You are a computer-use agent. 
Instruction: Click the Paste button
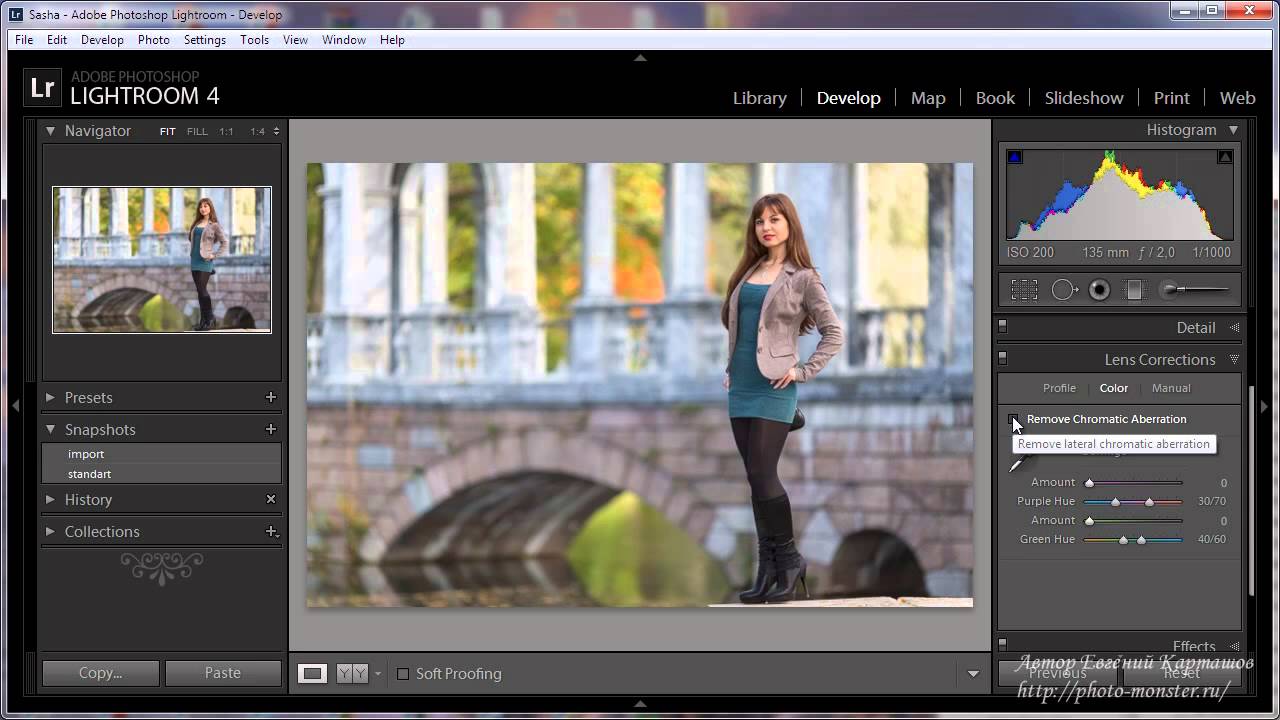222,673
